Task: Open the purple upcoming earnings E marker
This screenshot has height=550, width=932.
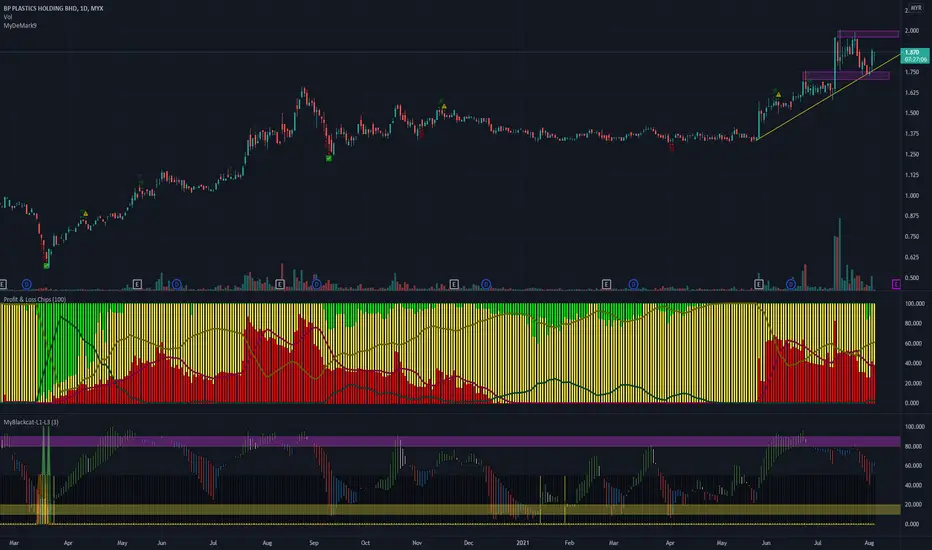Action: click(x=896, y=284)
